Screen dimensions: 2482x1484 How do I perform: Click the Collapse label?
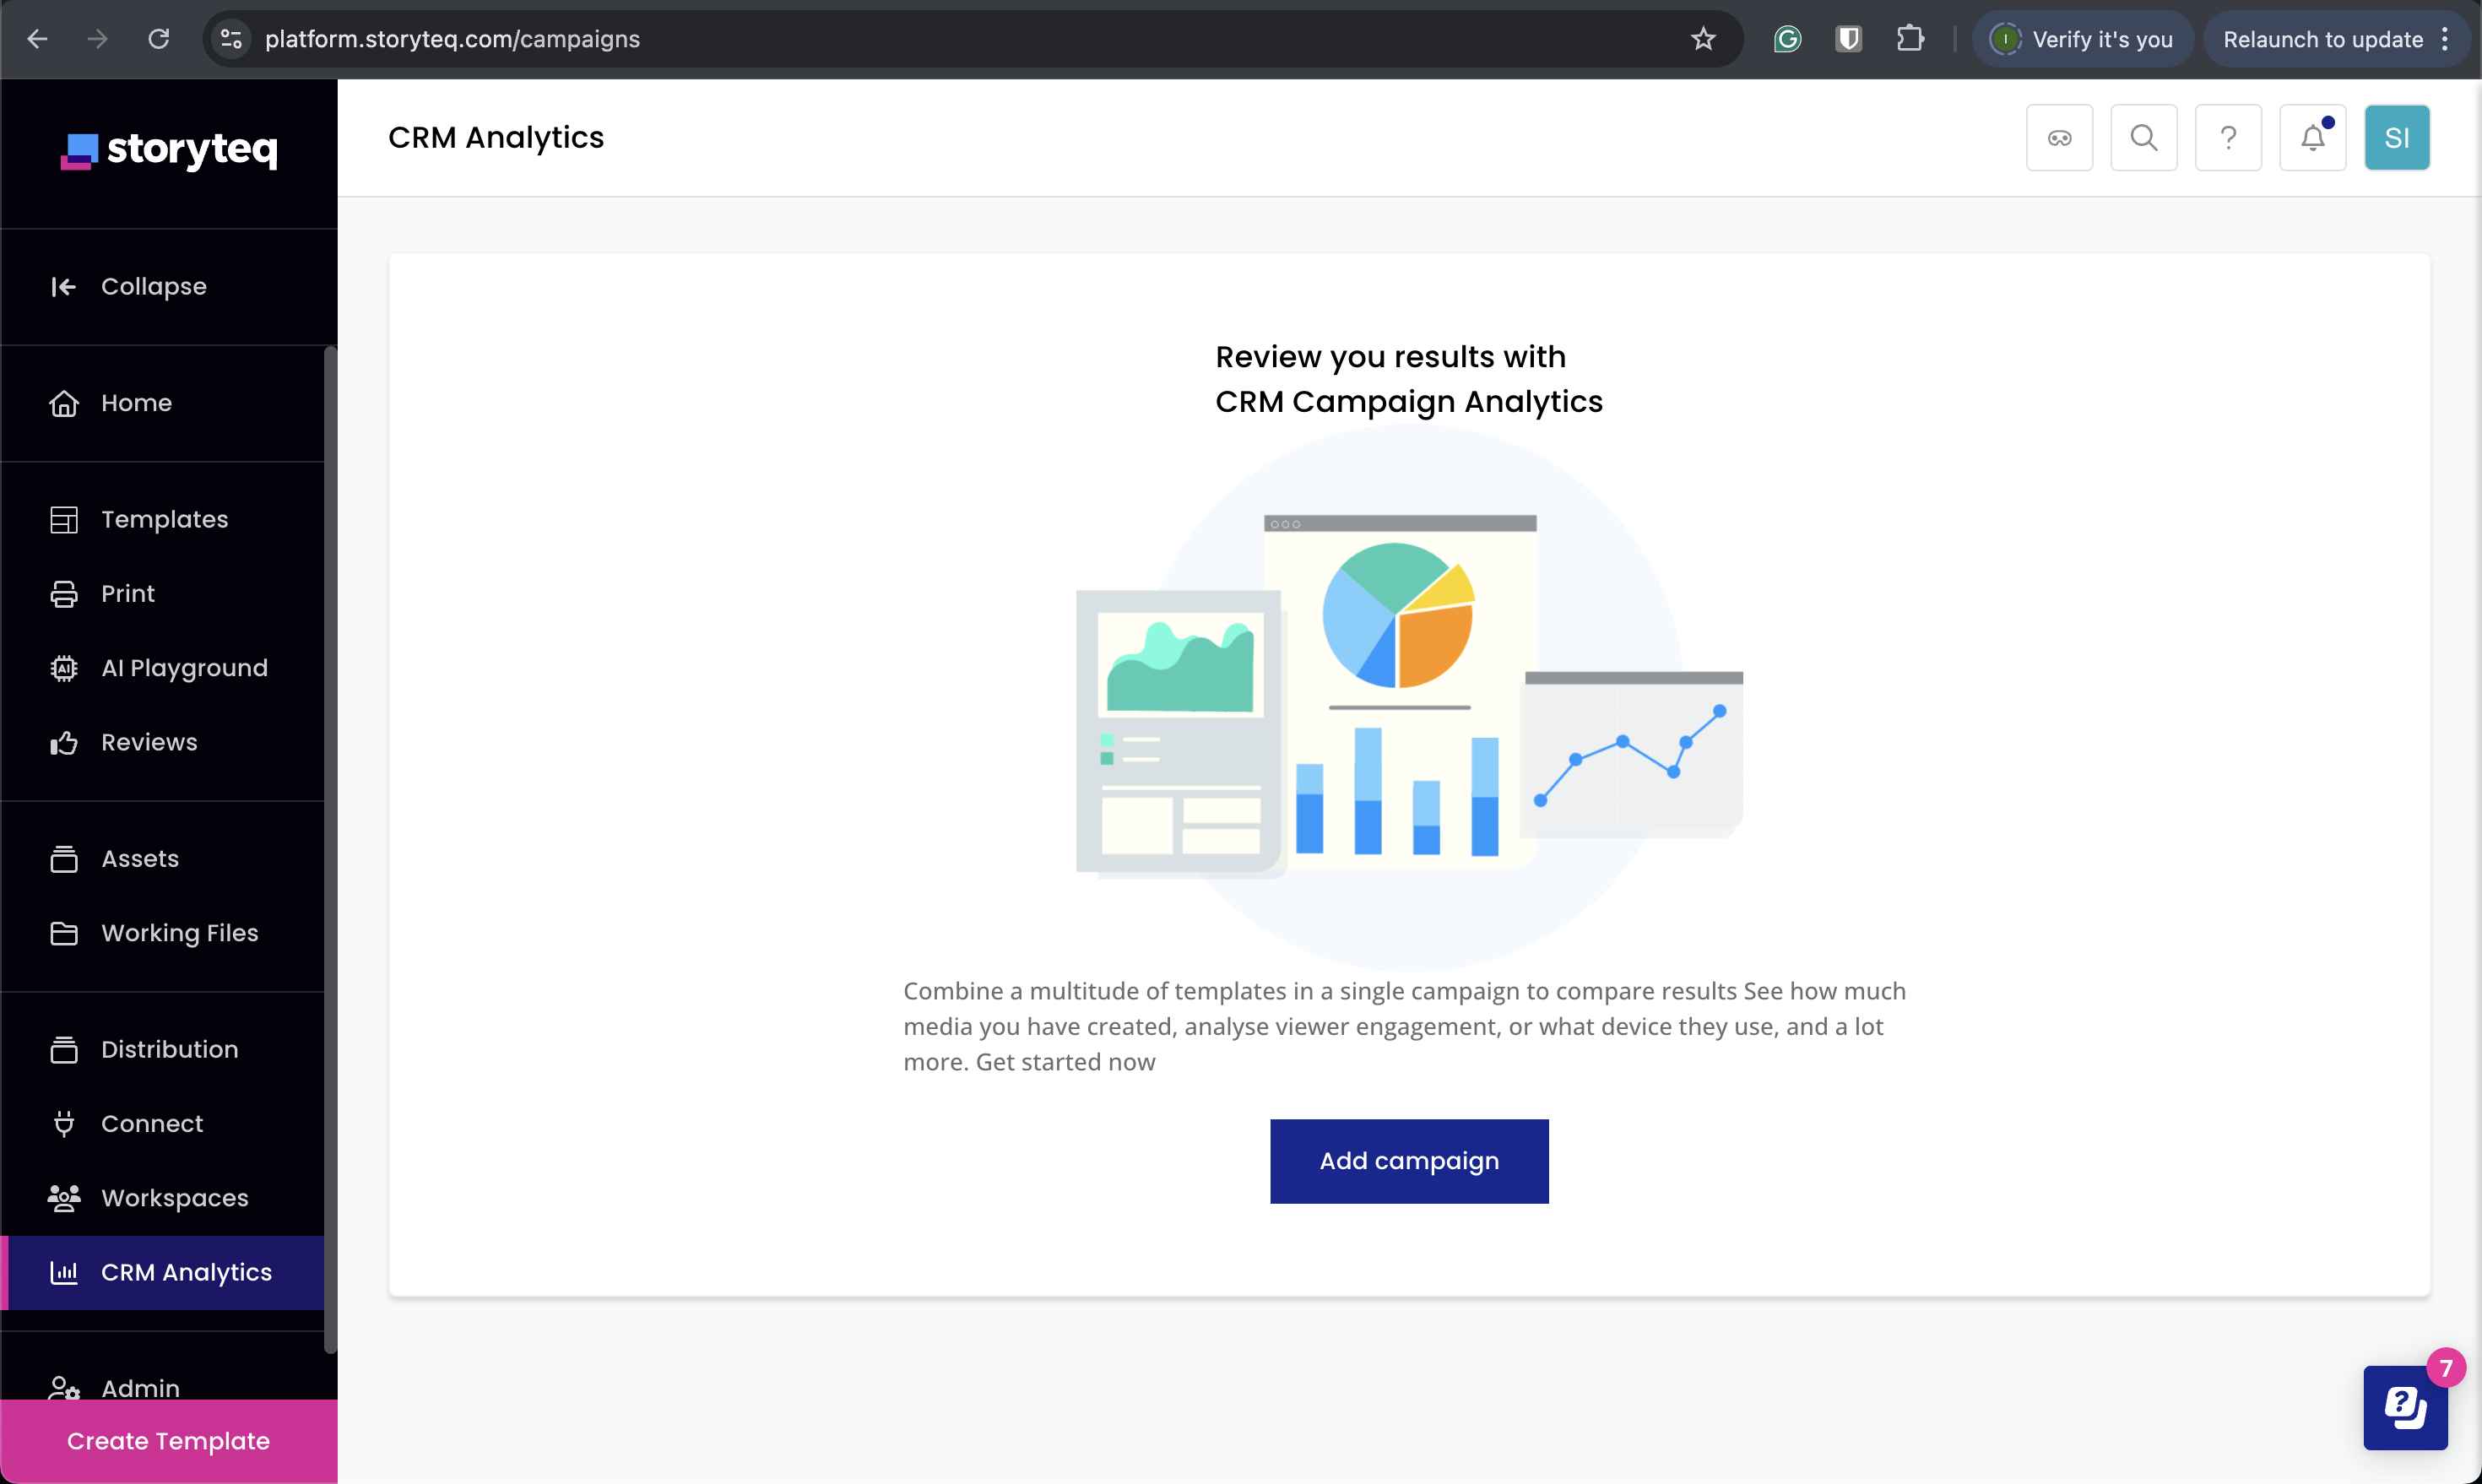point(154,287)
